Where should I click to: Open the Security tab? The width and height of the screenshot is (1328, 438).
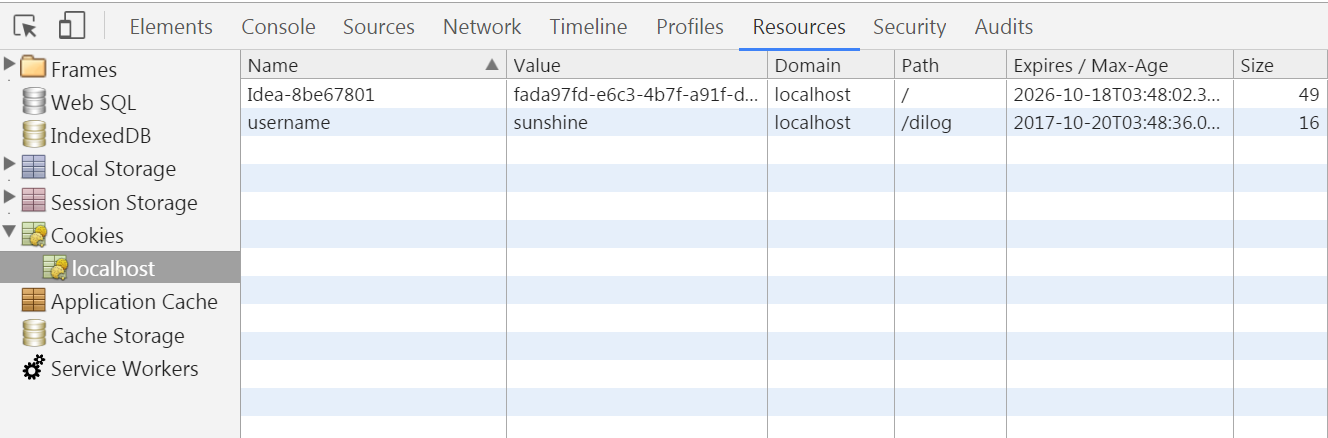click(909, 27)
